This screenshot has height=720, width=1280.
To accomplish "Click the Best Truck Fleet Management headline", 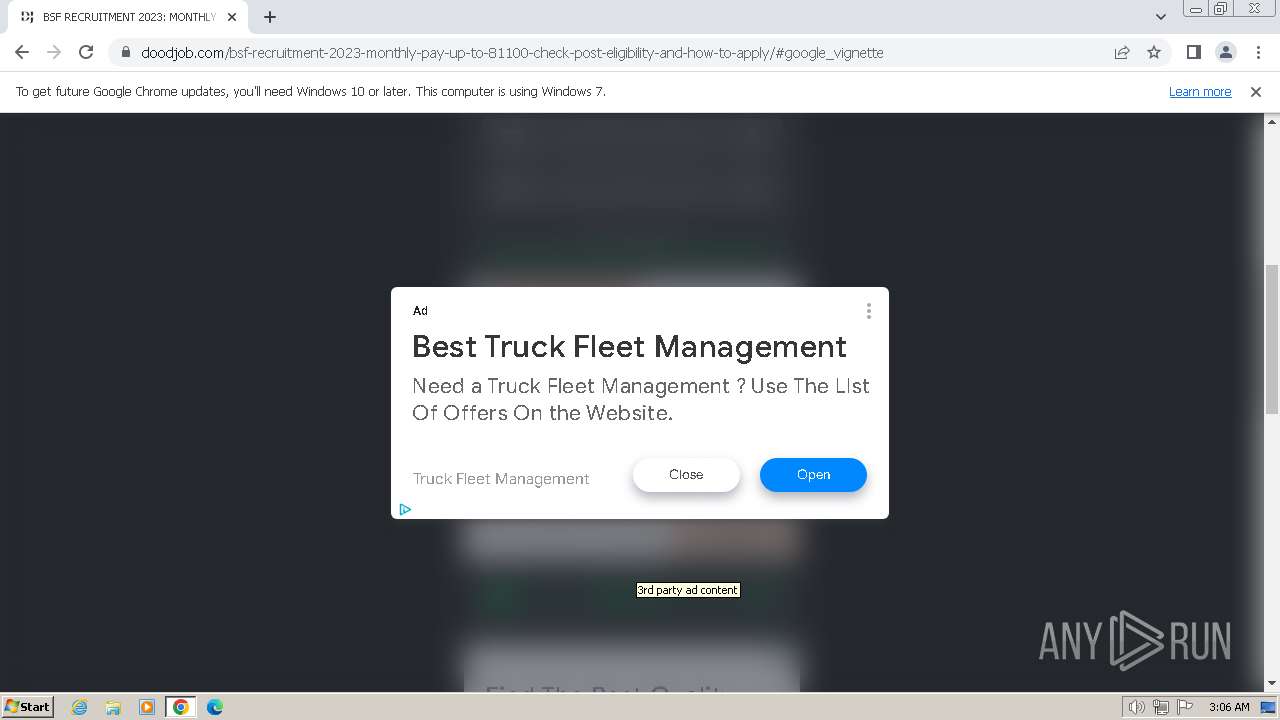I will [x=629, y=346].
